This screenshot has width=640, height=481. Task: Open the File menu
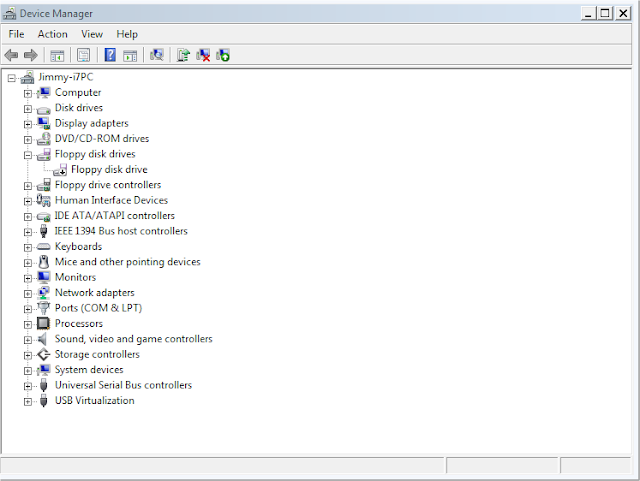(16, 34)
